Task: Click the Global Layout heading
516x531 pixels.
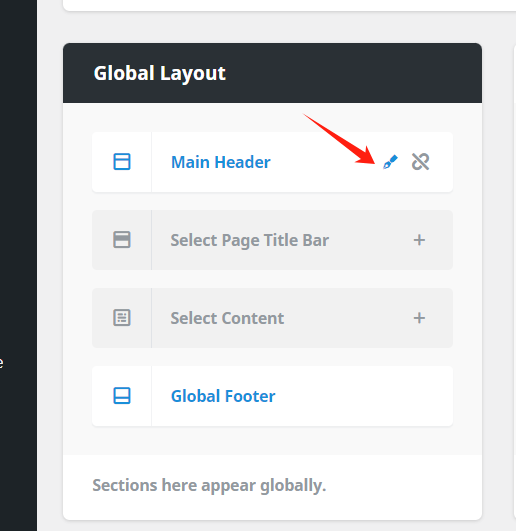Action: click(159, 73)
